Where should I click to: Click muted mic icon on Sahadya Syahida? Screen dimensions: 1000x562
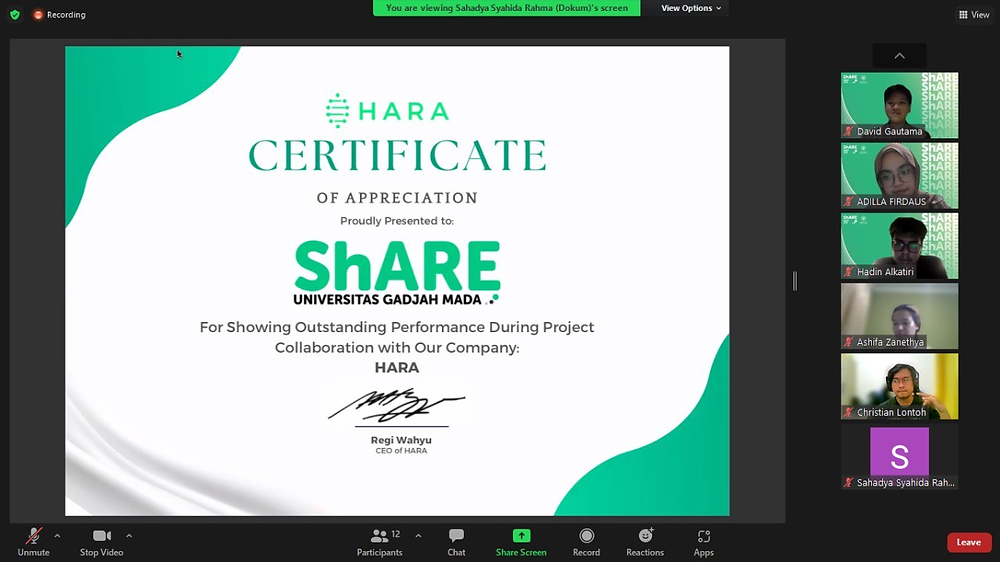pyautogui.click(x=848, y=482)
